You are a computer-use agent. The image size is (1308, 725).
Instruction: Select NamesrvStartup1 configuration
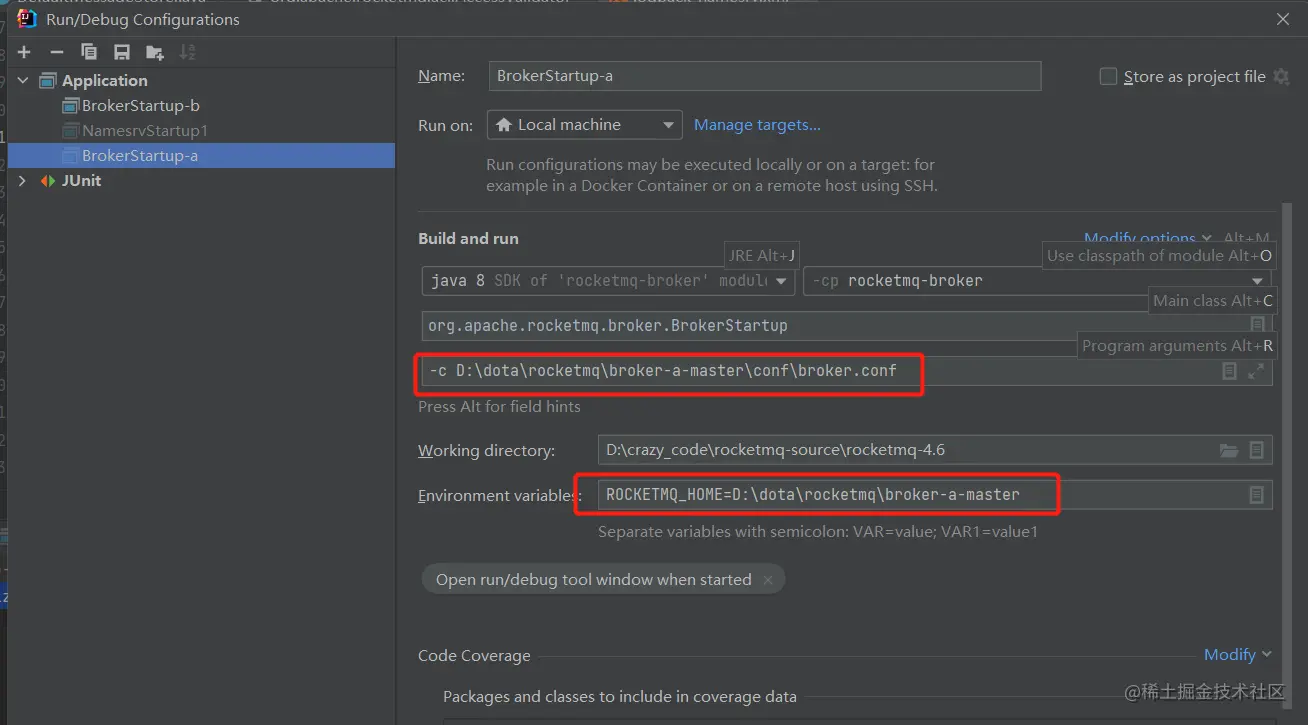tap(145, 131)
